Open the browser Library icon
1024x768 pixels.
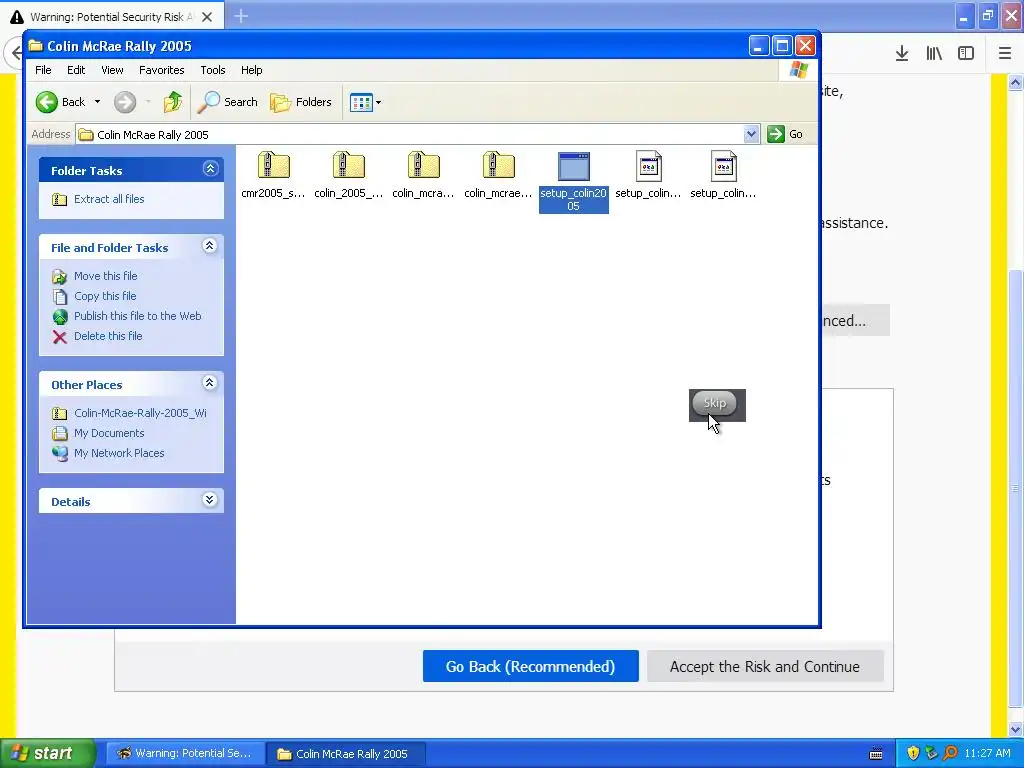click(934, 54)
